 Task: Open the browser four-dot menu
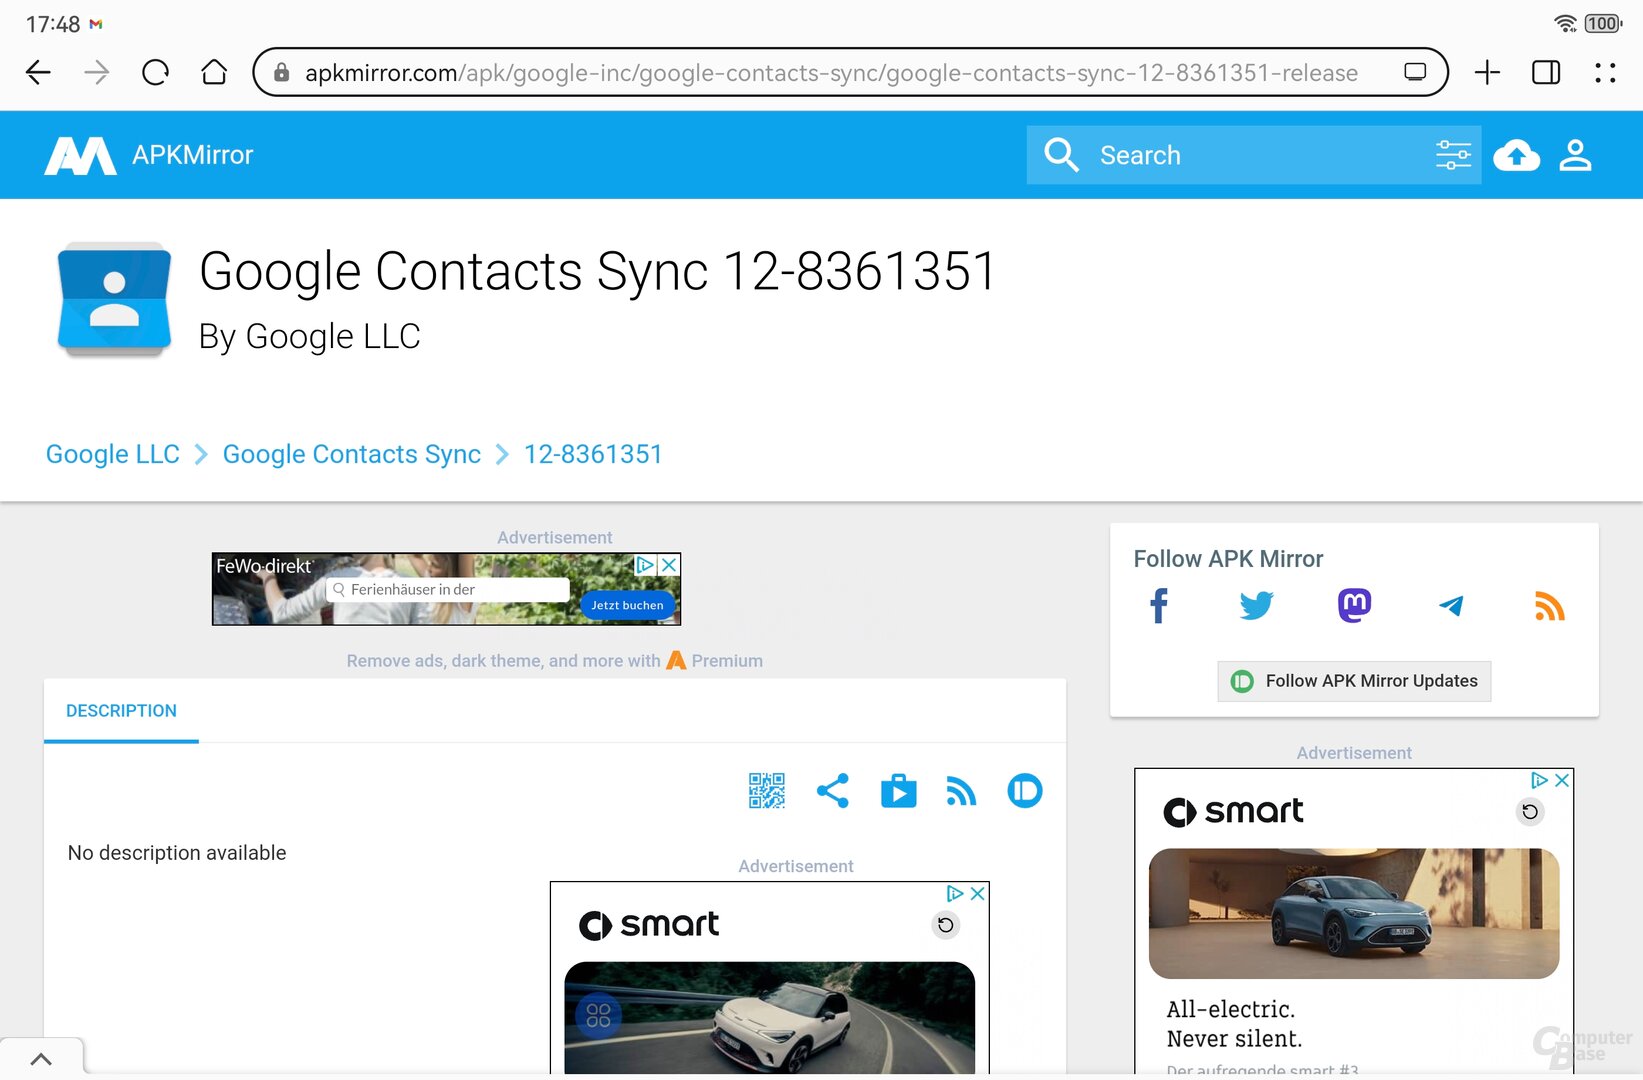1605,72
